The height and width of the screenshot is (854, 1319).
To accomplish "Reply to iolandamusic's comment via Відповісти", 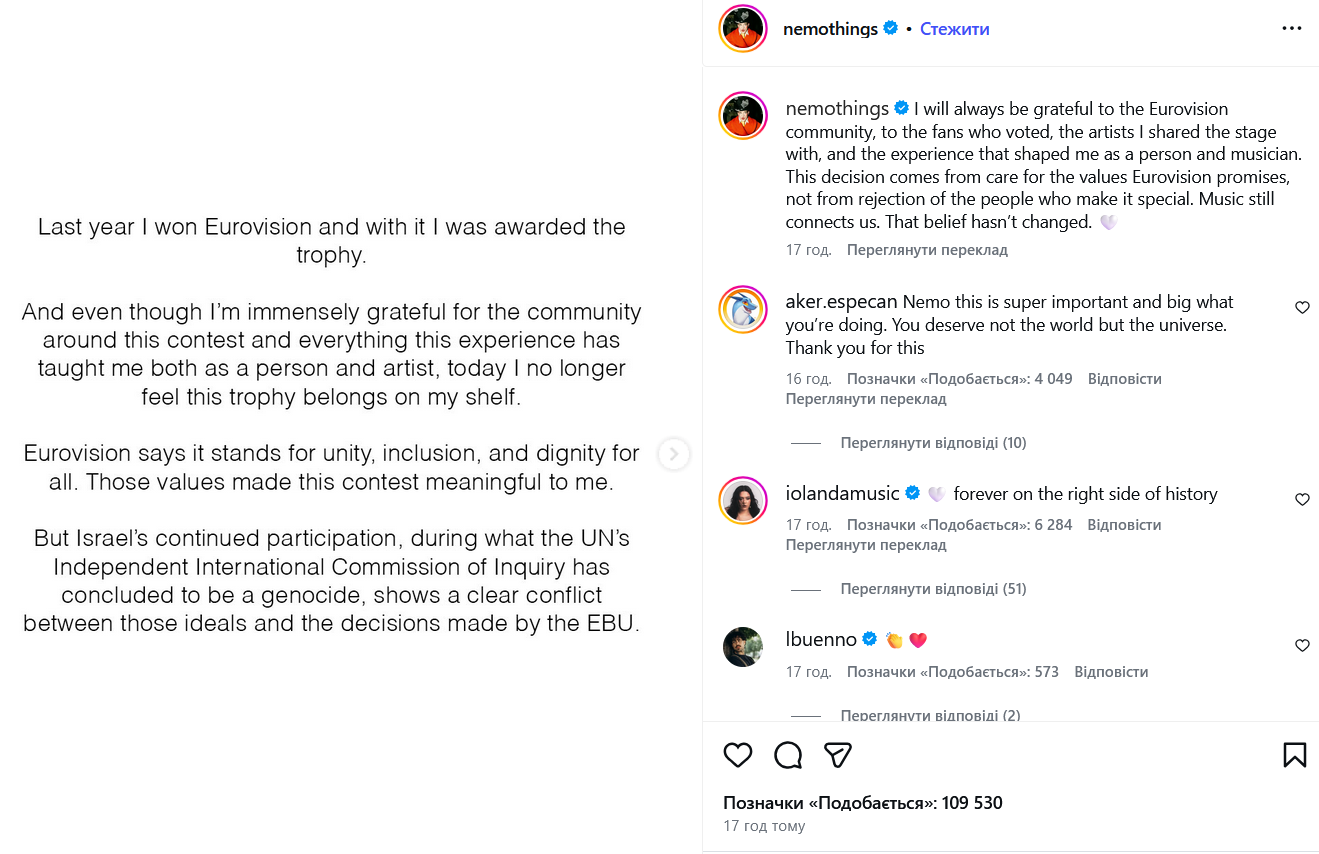I will (1124, 525).
